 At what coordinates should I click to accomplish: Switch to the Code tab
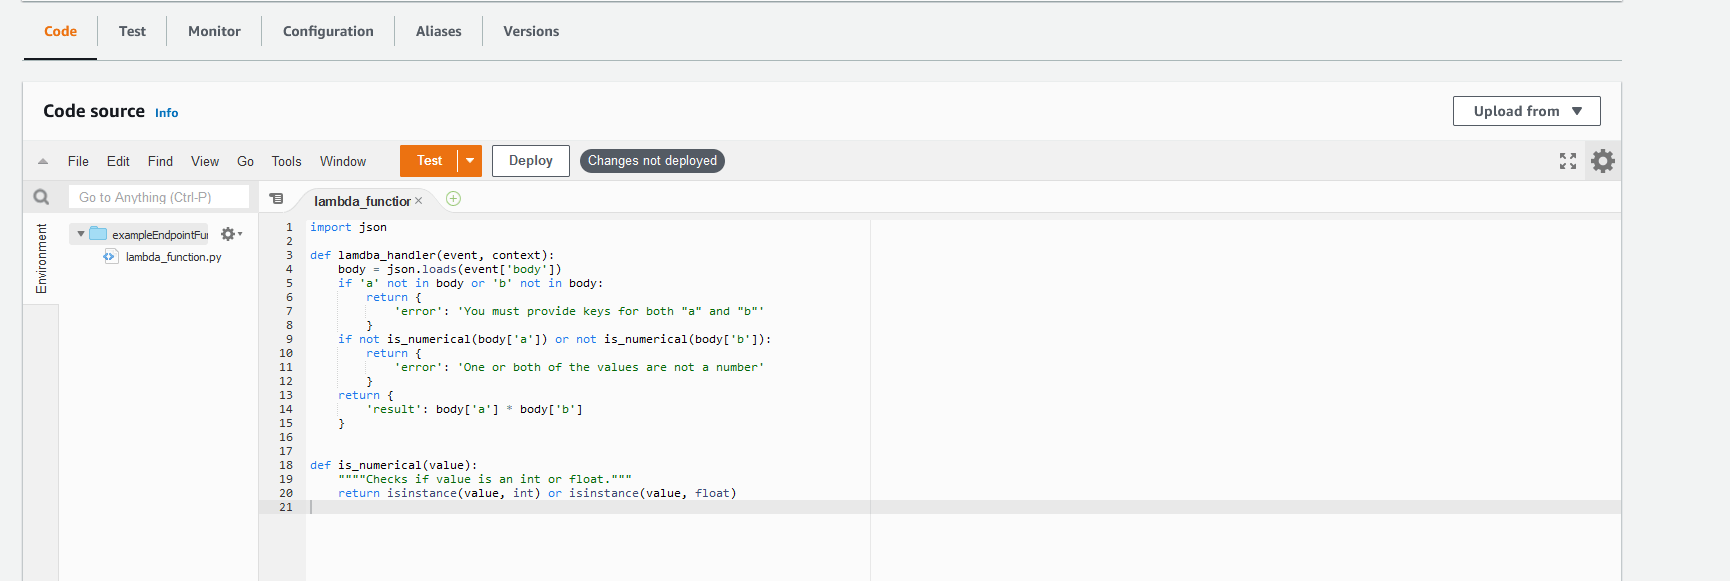click(x=60, y=31)
